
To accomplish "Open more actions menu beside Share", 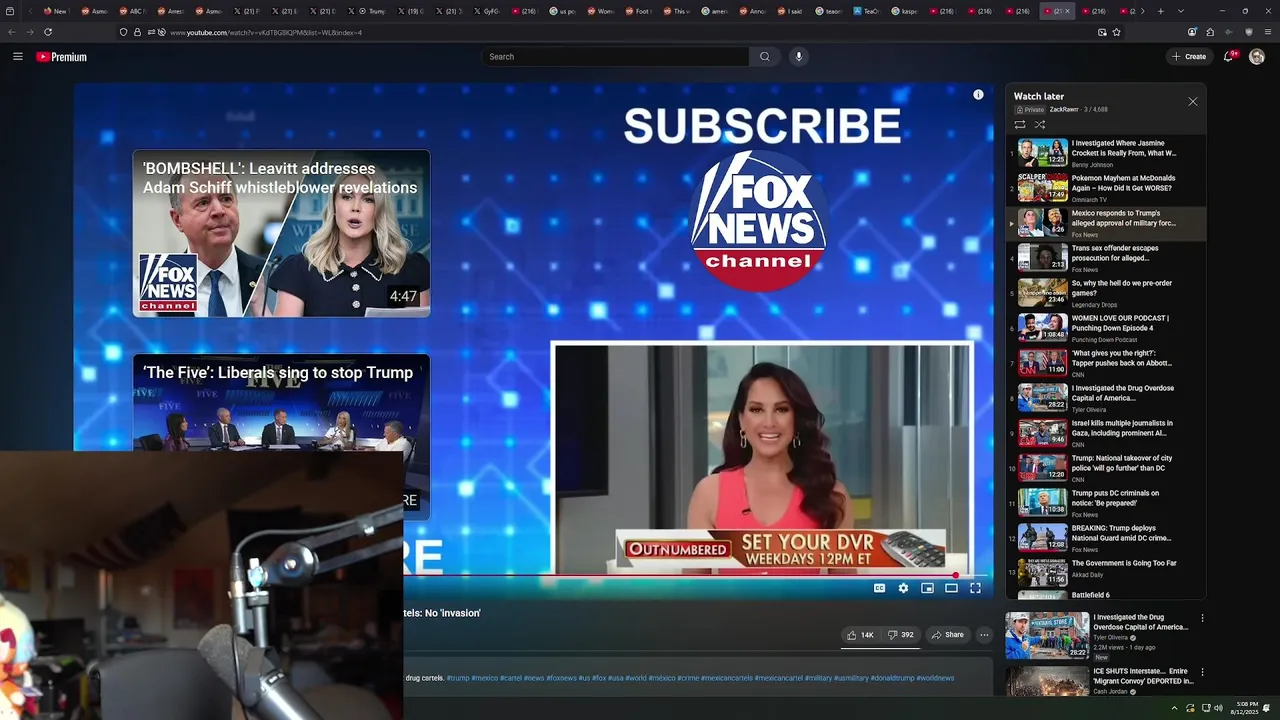I will [x=984, y=635].
